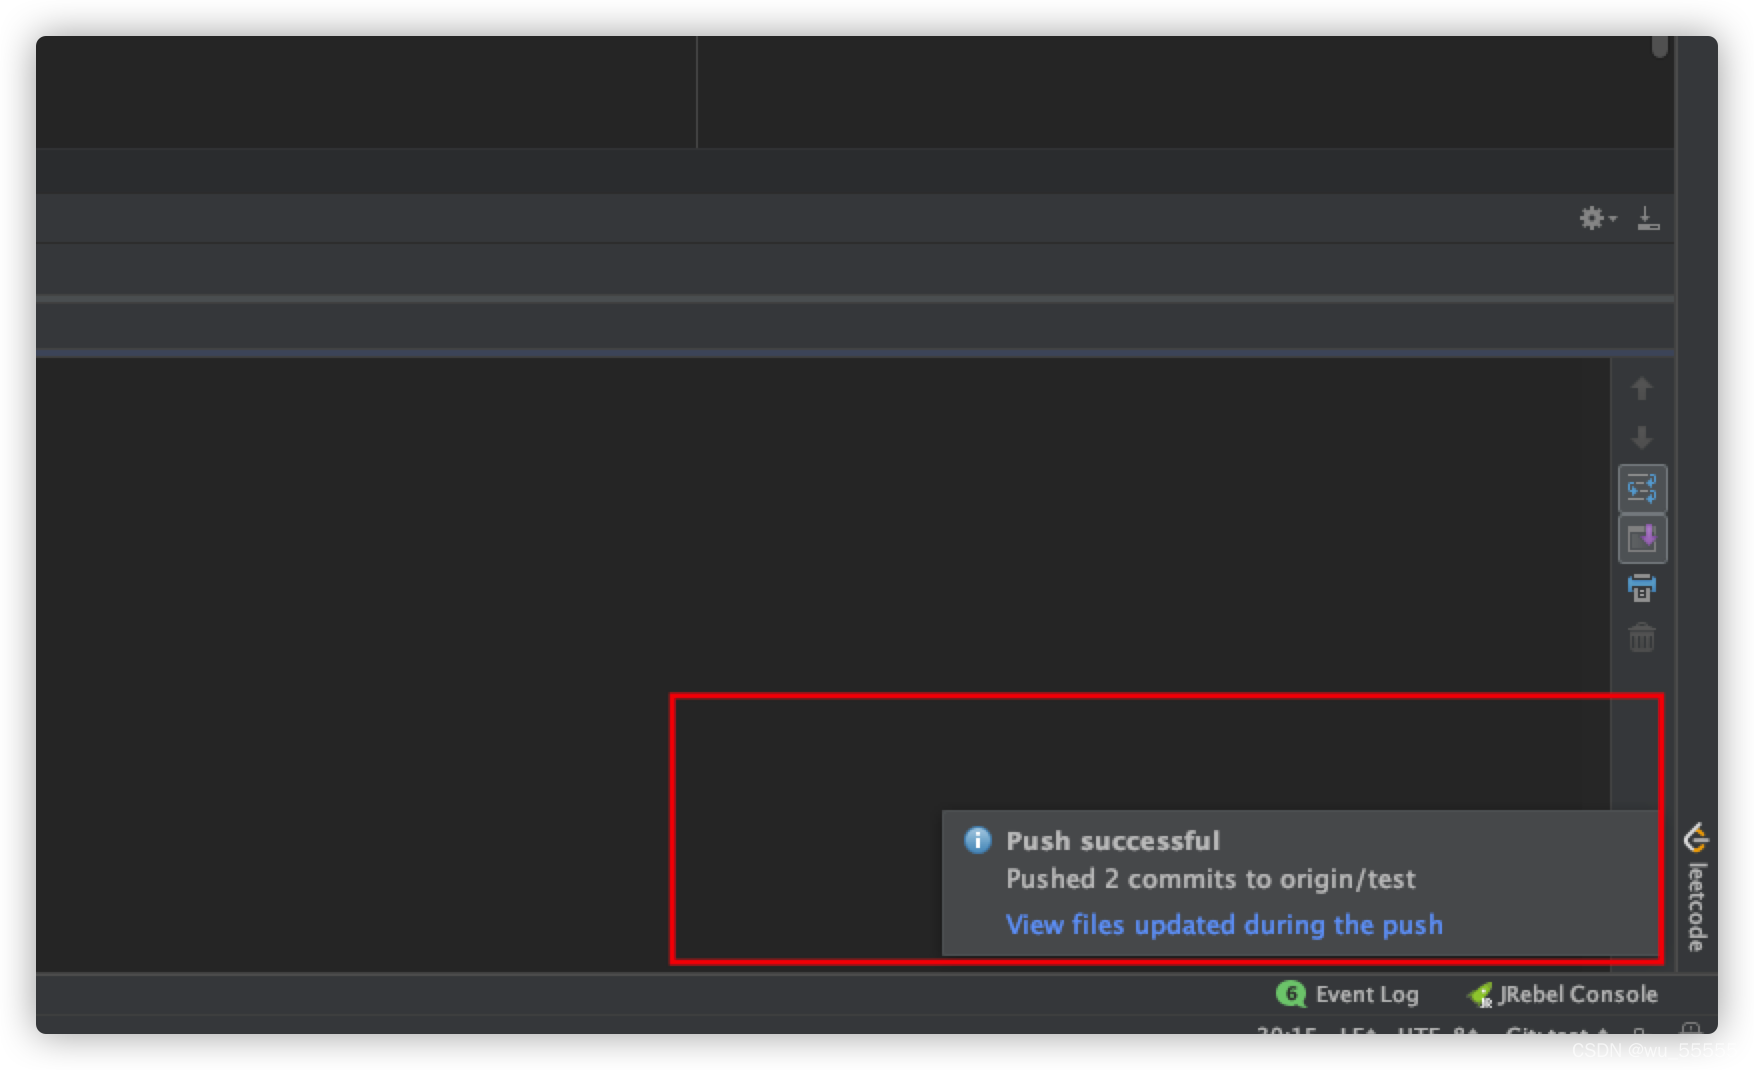
Task: Click the hide panel download-arrow icon
Action: click(x=1648, y=218)
